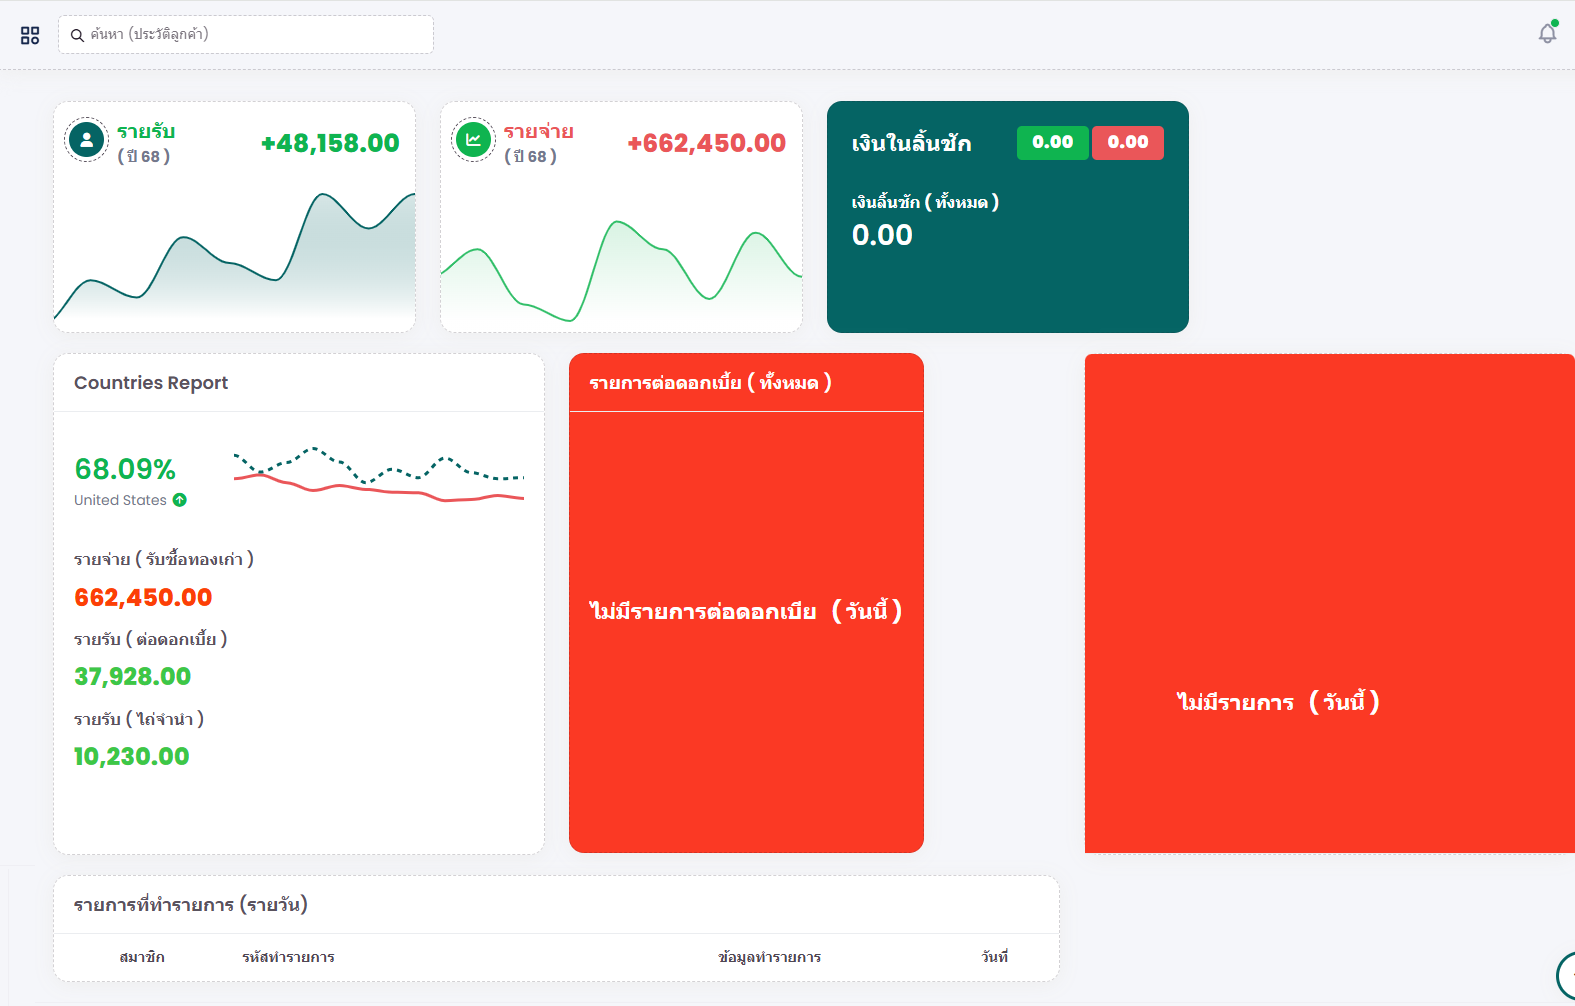Click the magnifier icon in search box
Screen dimensions: 1575x1006
point(77,35)
